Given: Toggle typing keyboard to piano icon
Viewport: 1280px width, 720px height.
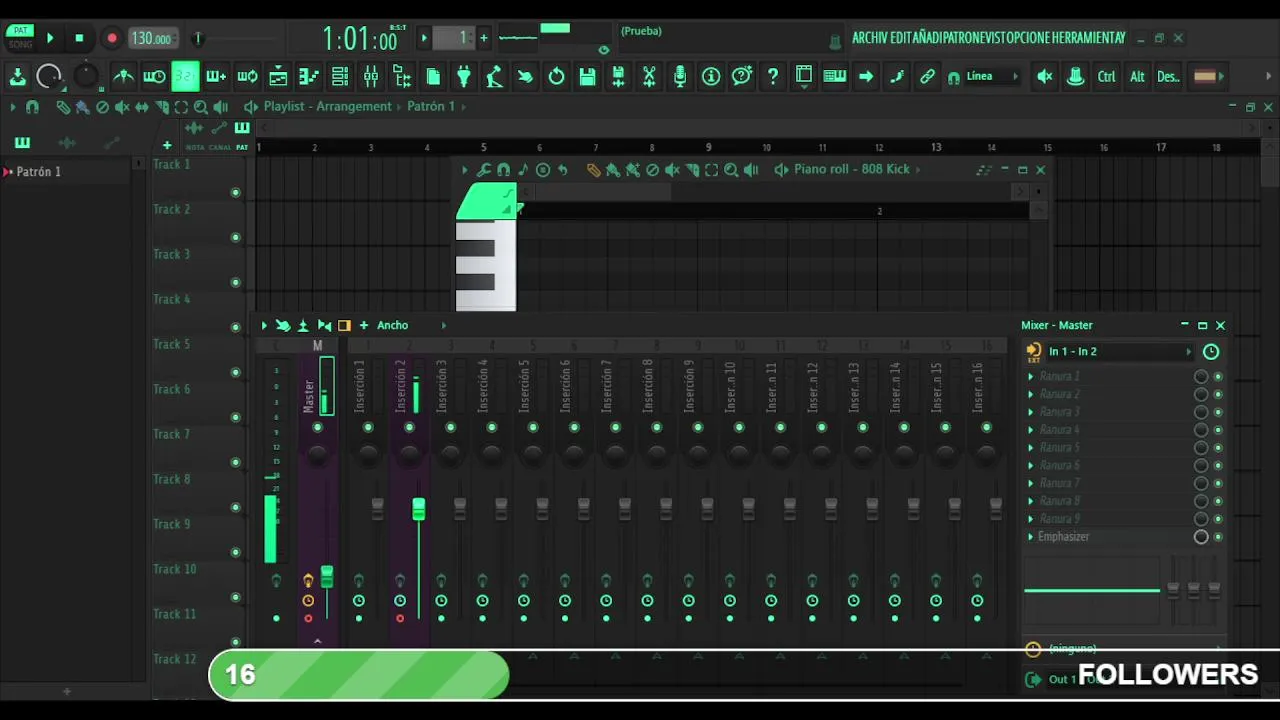Looking at the screenshot, I should click(835, 76).
